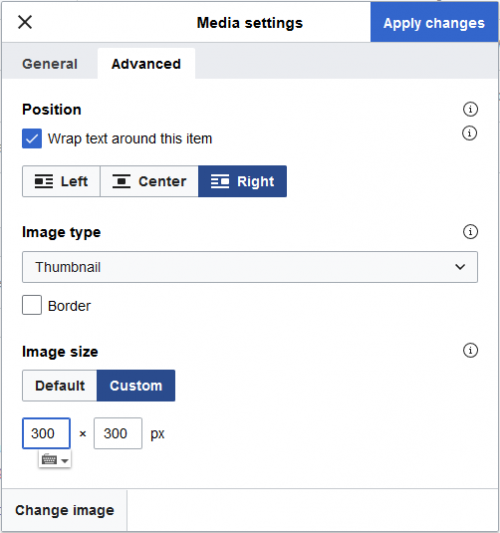Open the Image type info icon

470,232
